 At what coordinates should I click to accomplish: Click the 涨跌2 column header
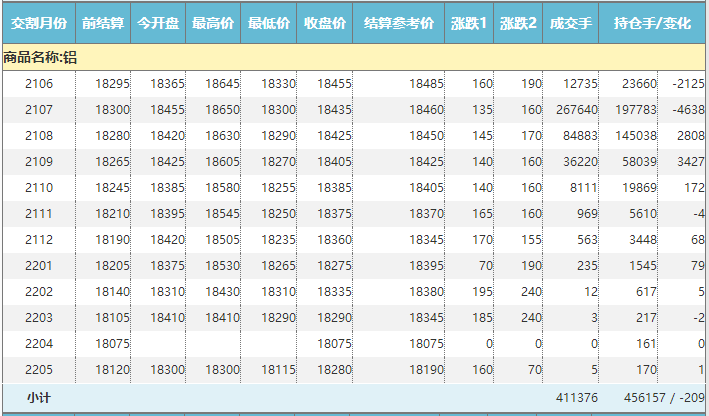tap(518, 22)
